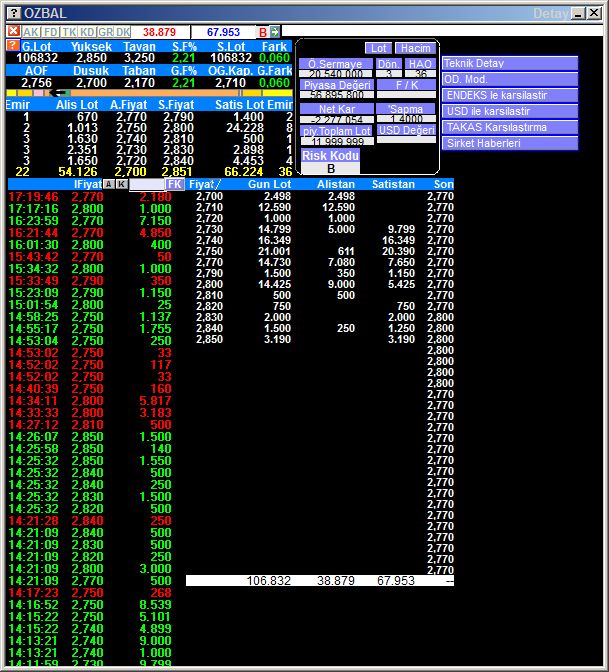The width and height of the screenshot is (609, 672).
Task: Click the FK button in trades header
Action: pos(175,184)
